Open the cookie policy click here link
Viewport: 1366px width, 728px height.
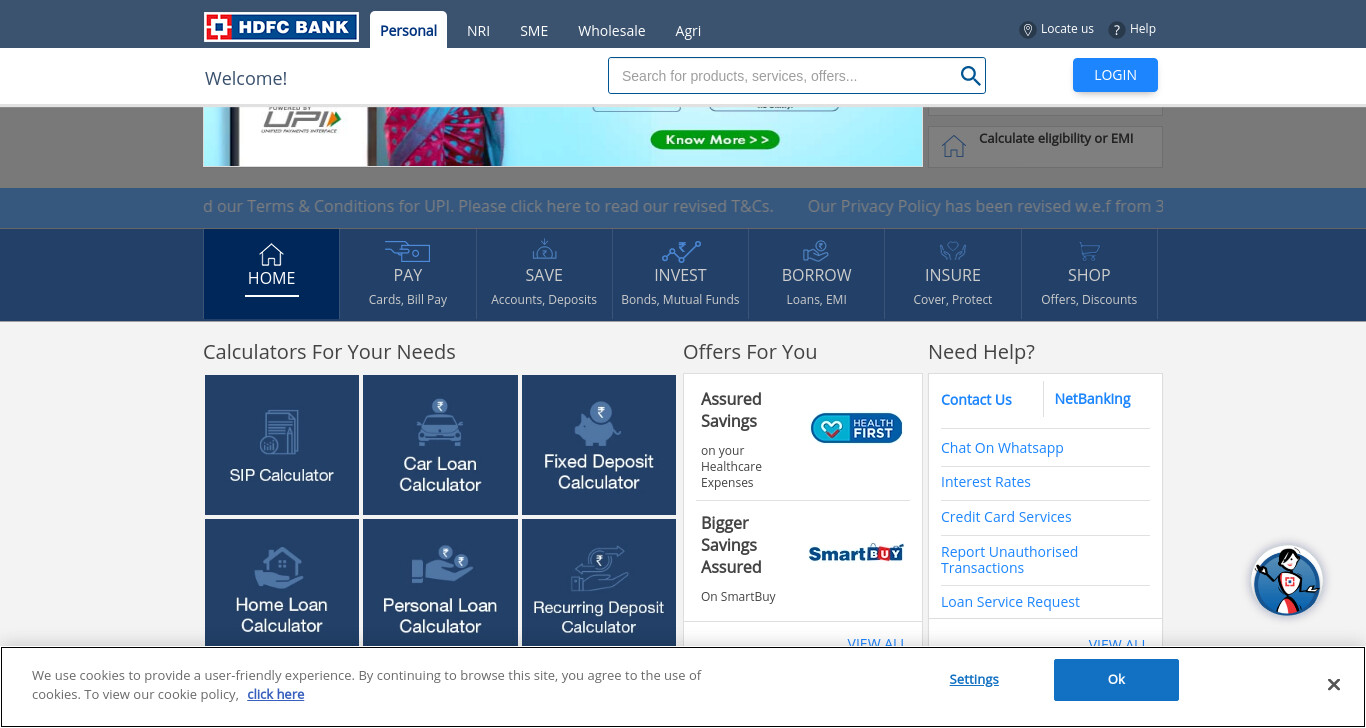276,694
